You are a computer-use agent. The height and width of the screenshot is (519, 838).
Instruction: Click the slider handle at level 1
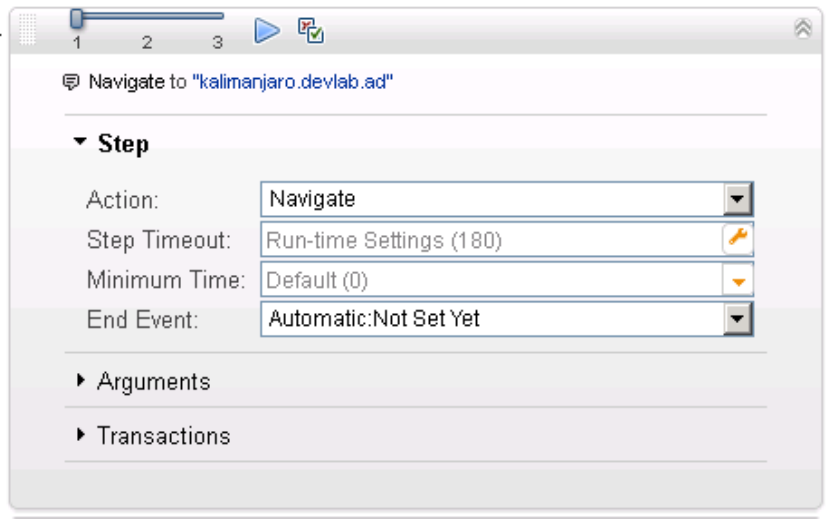pos(76,18)
